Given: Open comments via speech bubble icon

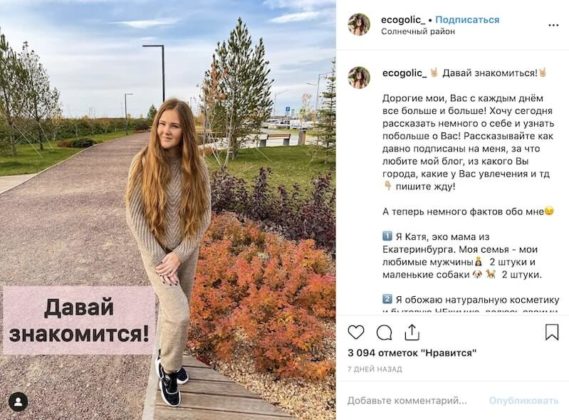Looking at the screenshot, I should (x=384, y=332).
